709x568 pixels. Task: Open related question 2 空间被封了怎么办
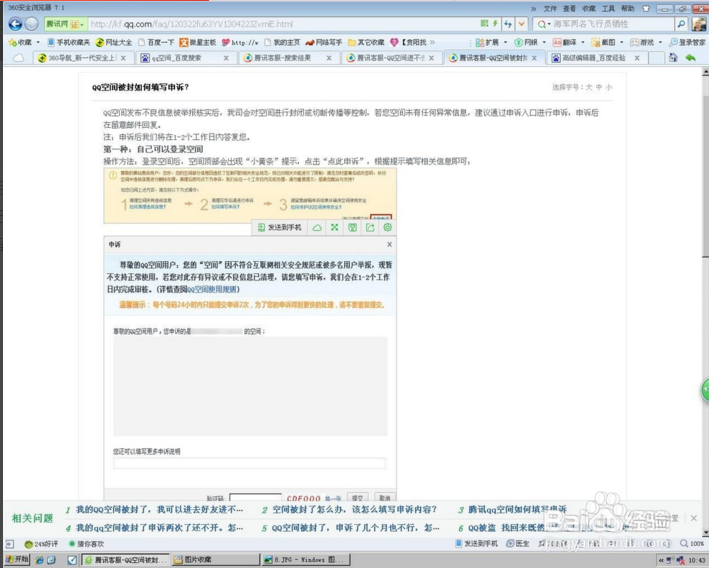point(354,510)
